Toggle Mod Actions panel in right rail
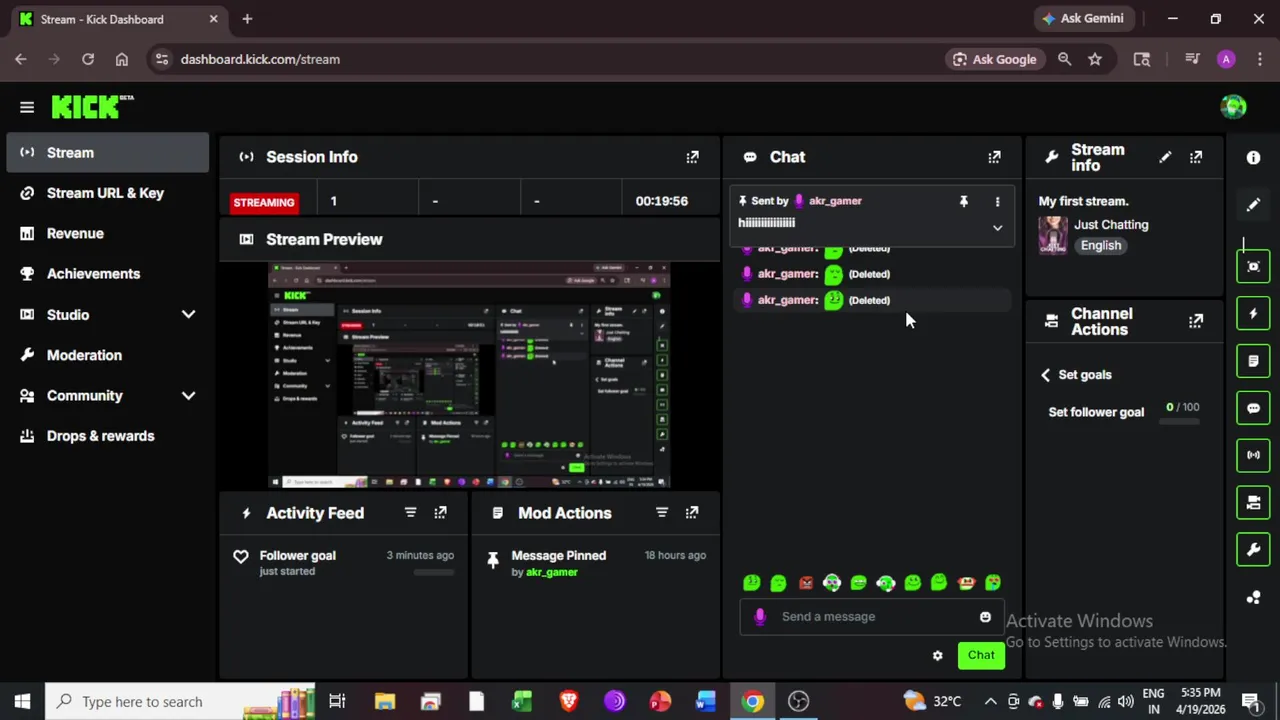Image resolution: width=1280 pixels, height=720 pixels. [1253, 361]
